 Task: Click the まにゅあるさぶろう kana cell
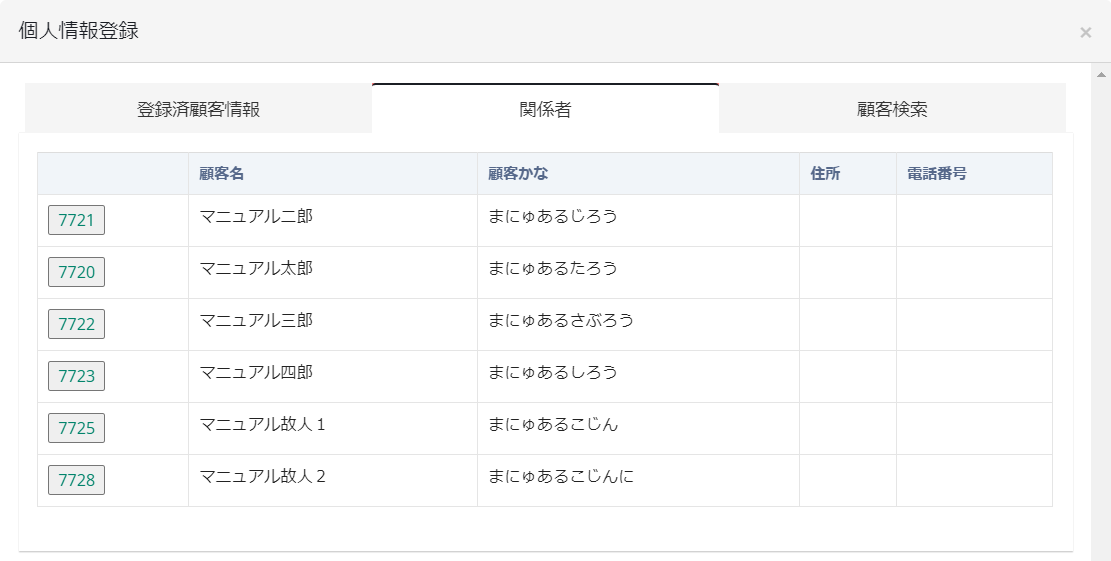561,320
